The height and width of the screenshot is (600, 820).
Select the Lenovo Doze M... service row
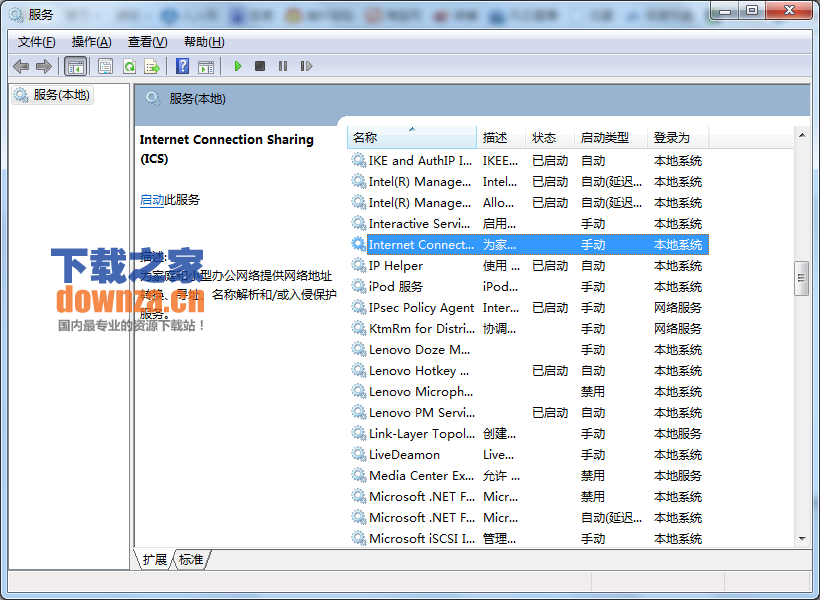click(528, 349)
